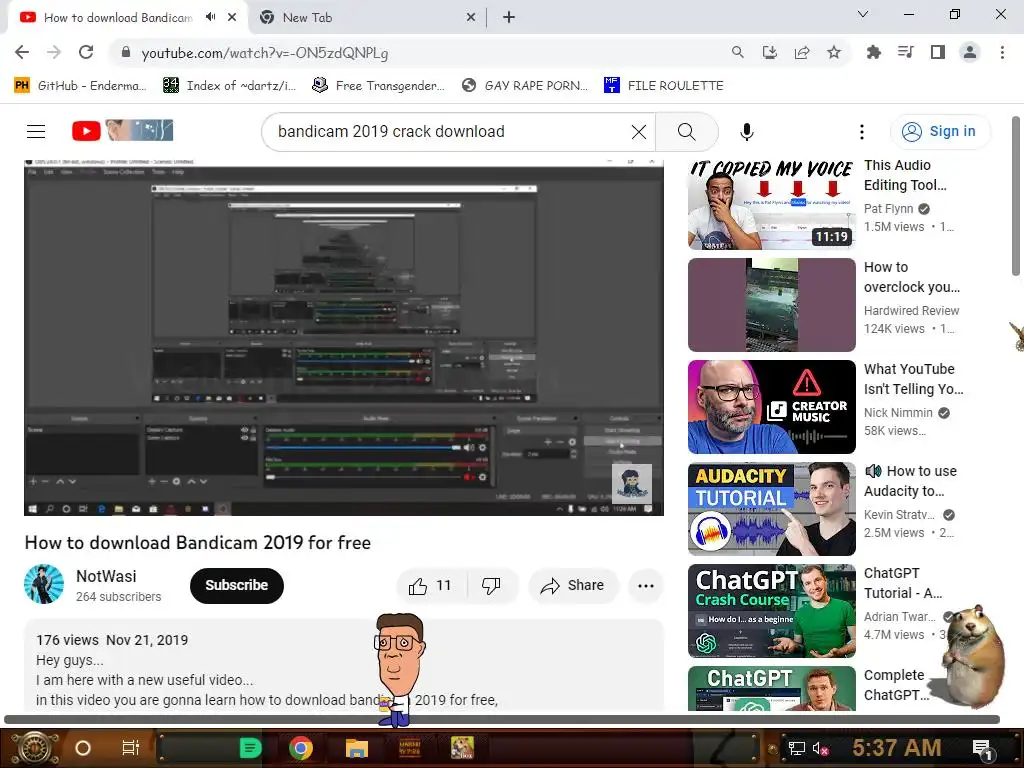Mute the tab via speaker icon

click(x=210, y=17)
